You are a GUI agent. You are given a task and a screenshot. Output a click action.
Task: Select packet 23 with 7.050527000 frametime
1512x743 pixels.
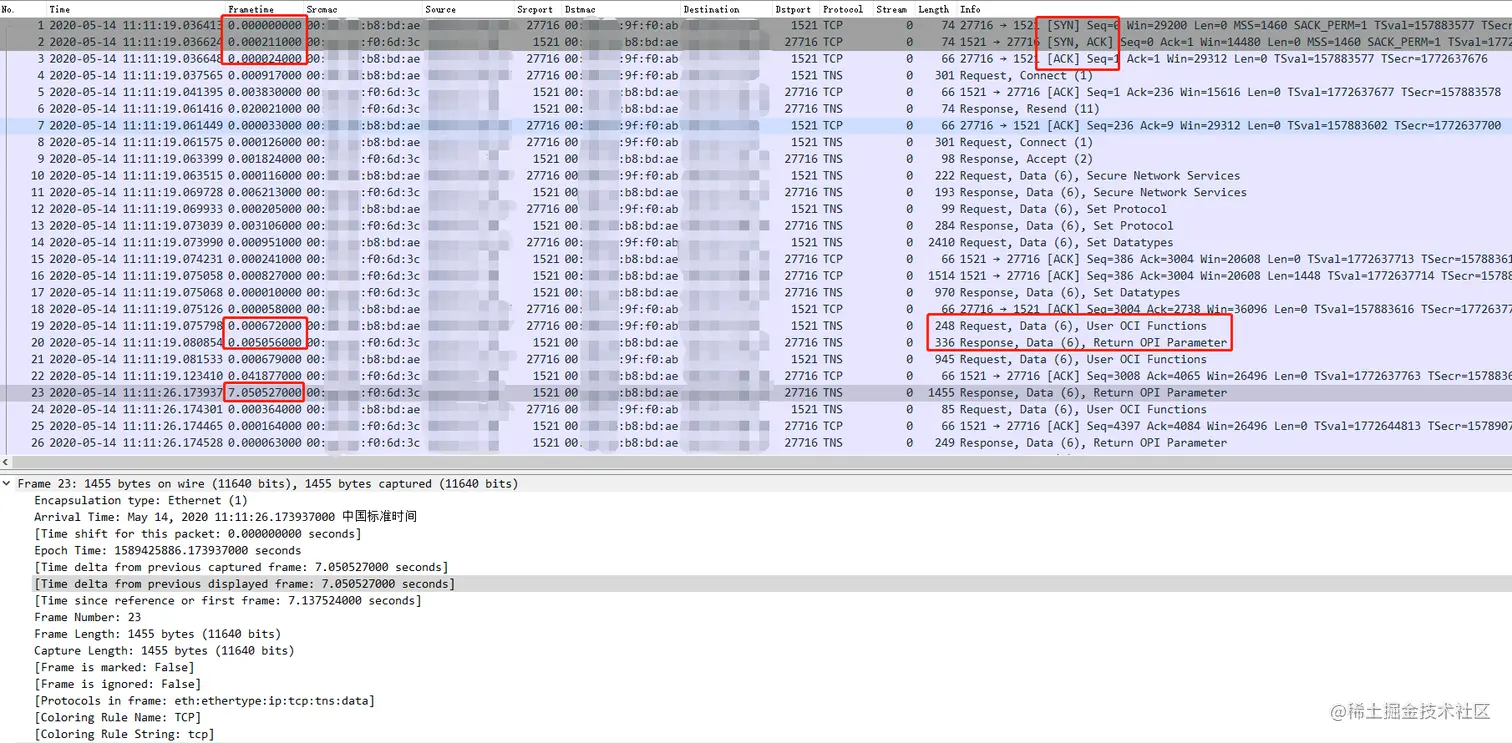pos(756,392)
